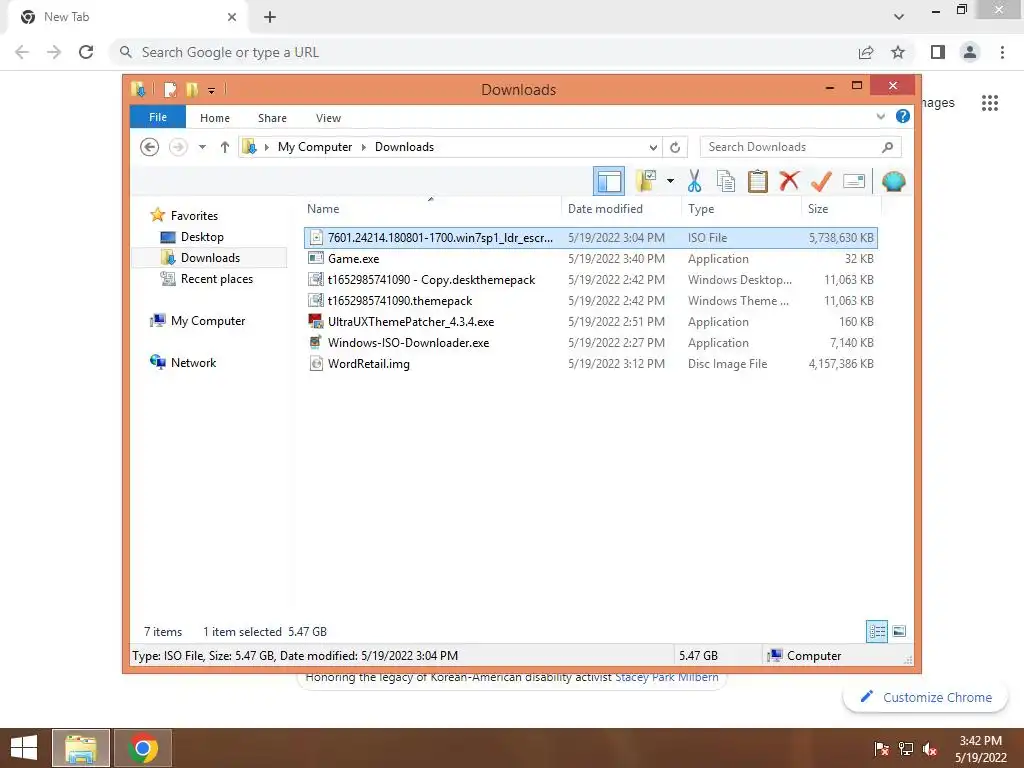Click the Customize Chrome button
Screen dimensions: 1024x768
(x=926, y=697)
